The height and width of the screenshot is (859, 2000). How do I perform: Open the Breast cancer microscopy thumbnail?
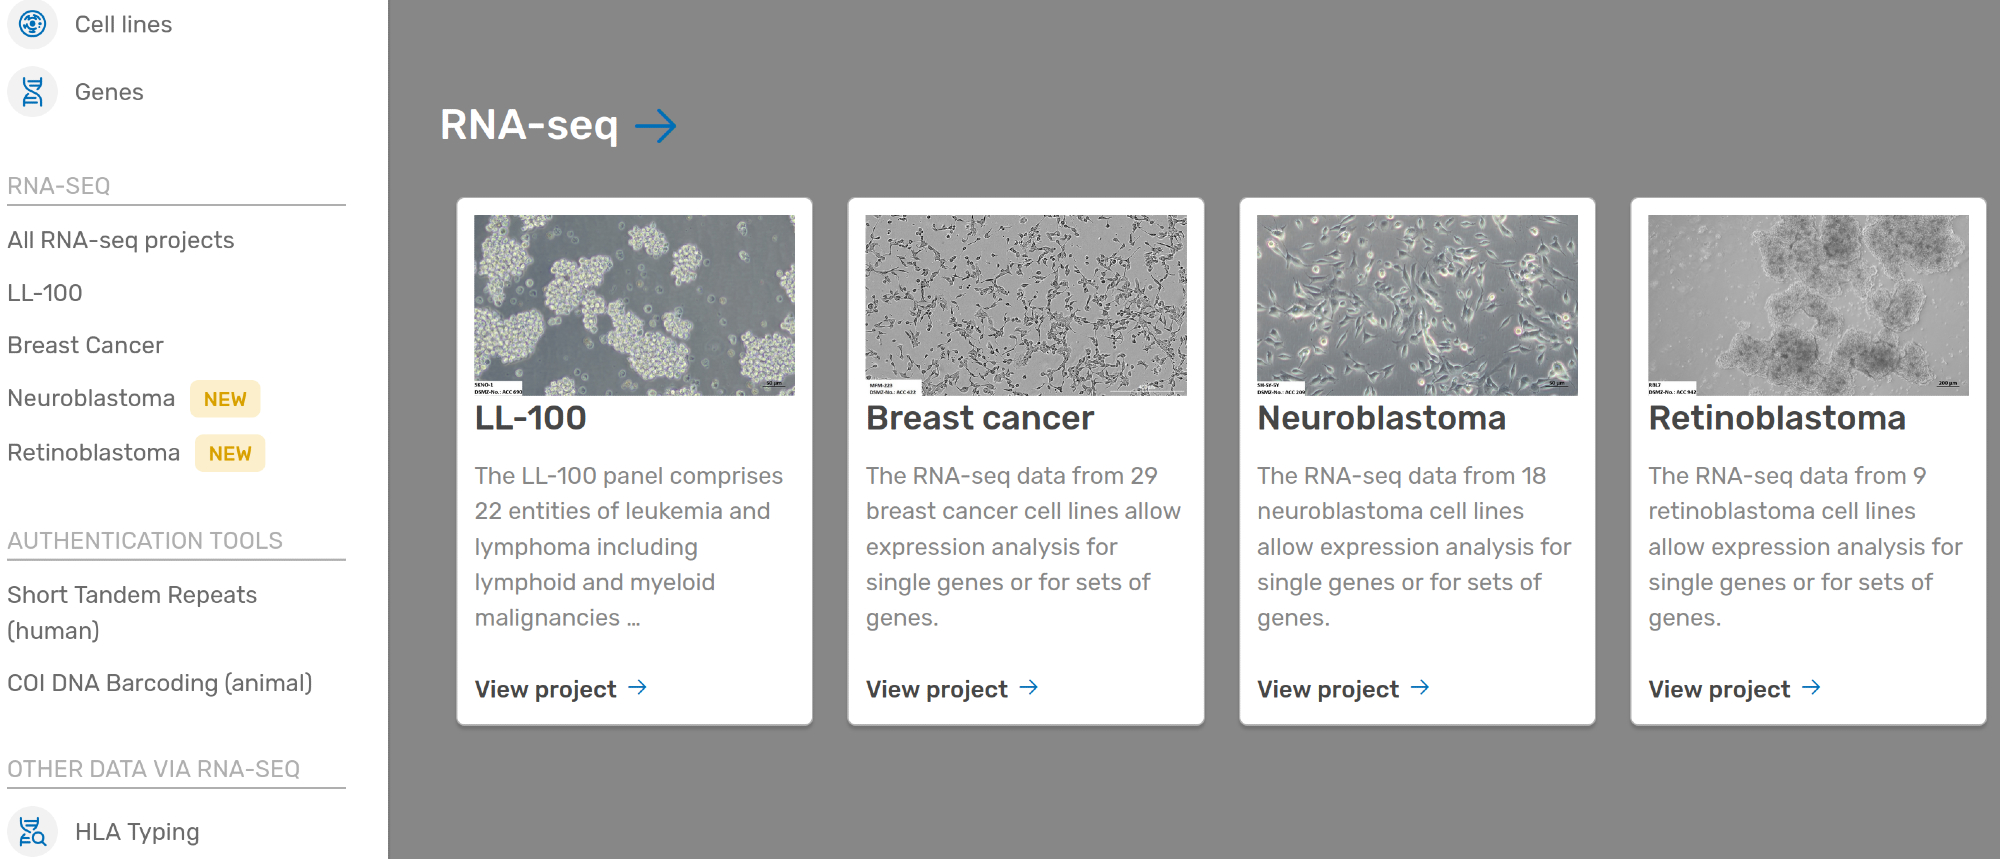tap(1026, 305)
